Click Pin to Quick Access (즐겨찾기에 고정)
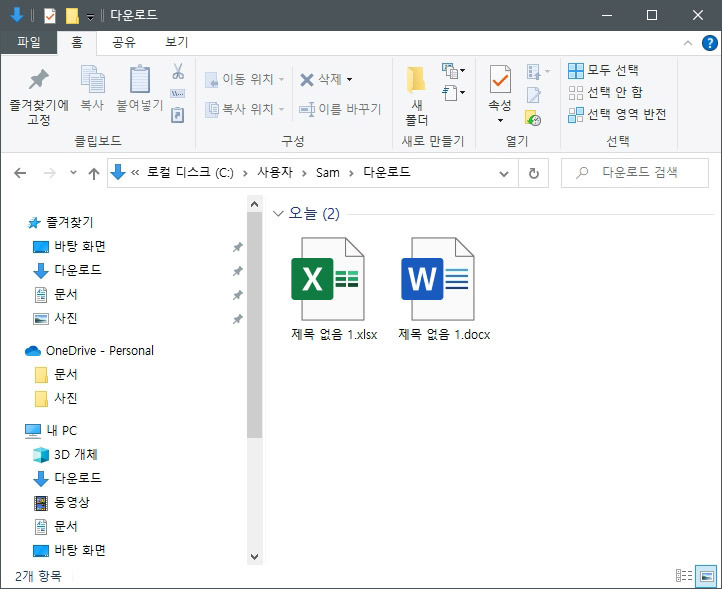This screenshot has height=589, width=722. pyautogui.click(x=39, y=96)
